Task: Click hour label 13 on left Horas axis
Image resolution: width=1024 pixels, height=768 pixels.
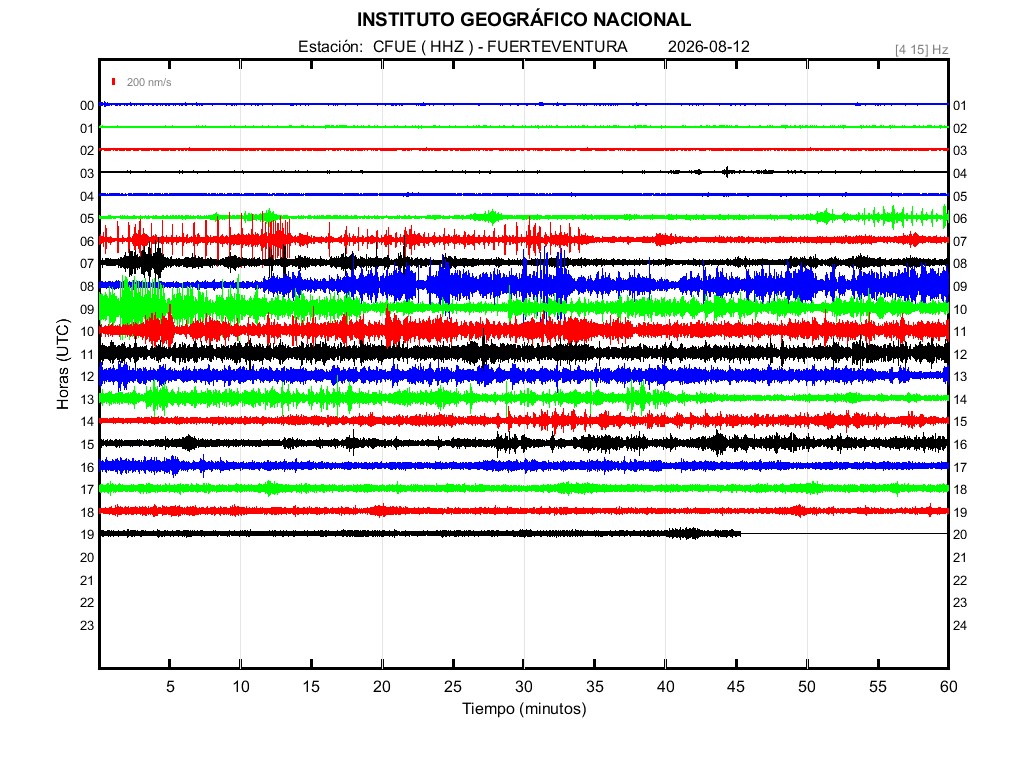Action: (x=87, y=400)
